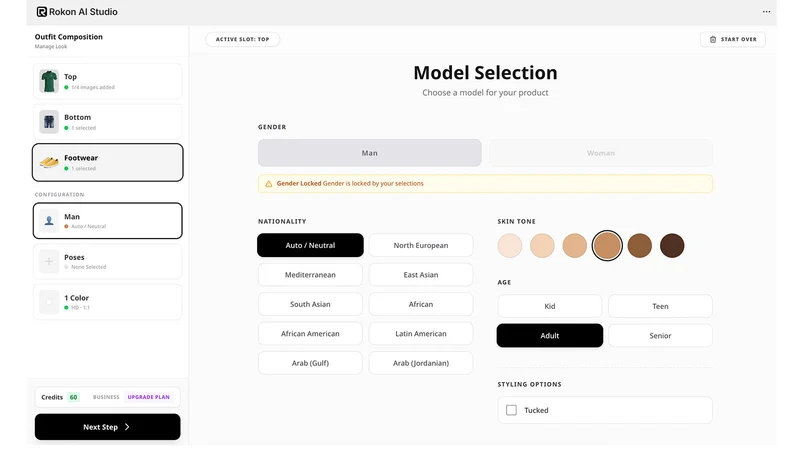Choose South Asian nationality

click(x=310, y=304)
